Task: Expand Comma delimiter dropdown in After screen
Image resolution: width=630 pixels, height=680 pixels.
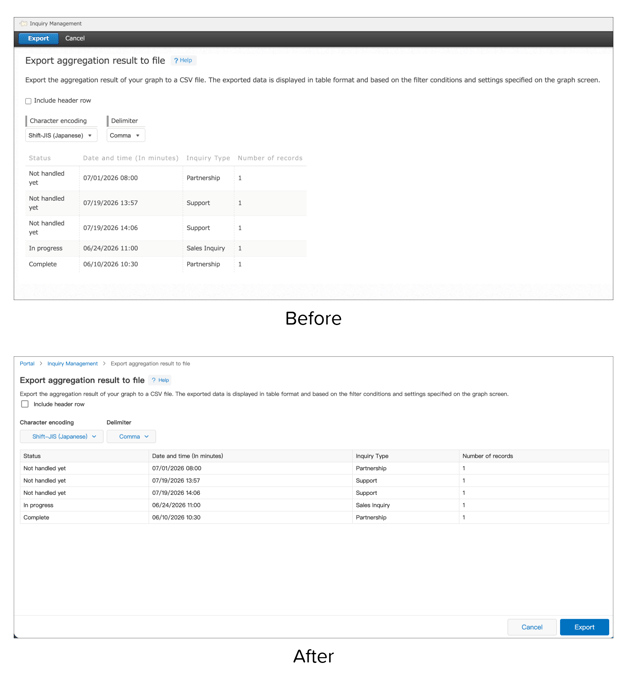Action: point(131,436)
